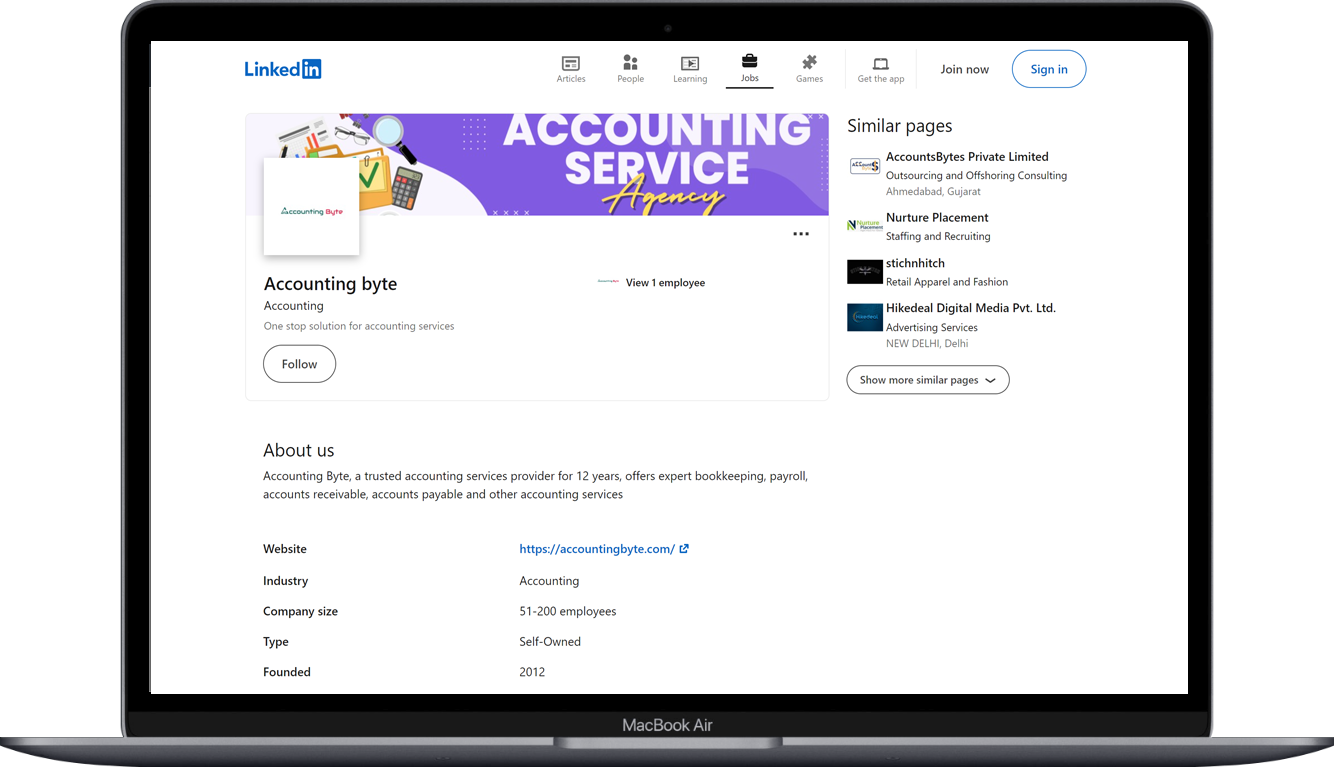Click the Get the app laptop icon
1334x767 pixels.
pos(880,63)
